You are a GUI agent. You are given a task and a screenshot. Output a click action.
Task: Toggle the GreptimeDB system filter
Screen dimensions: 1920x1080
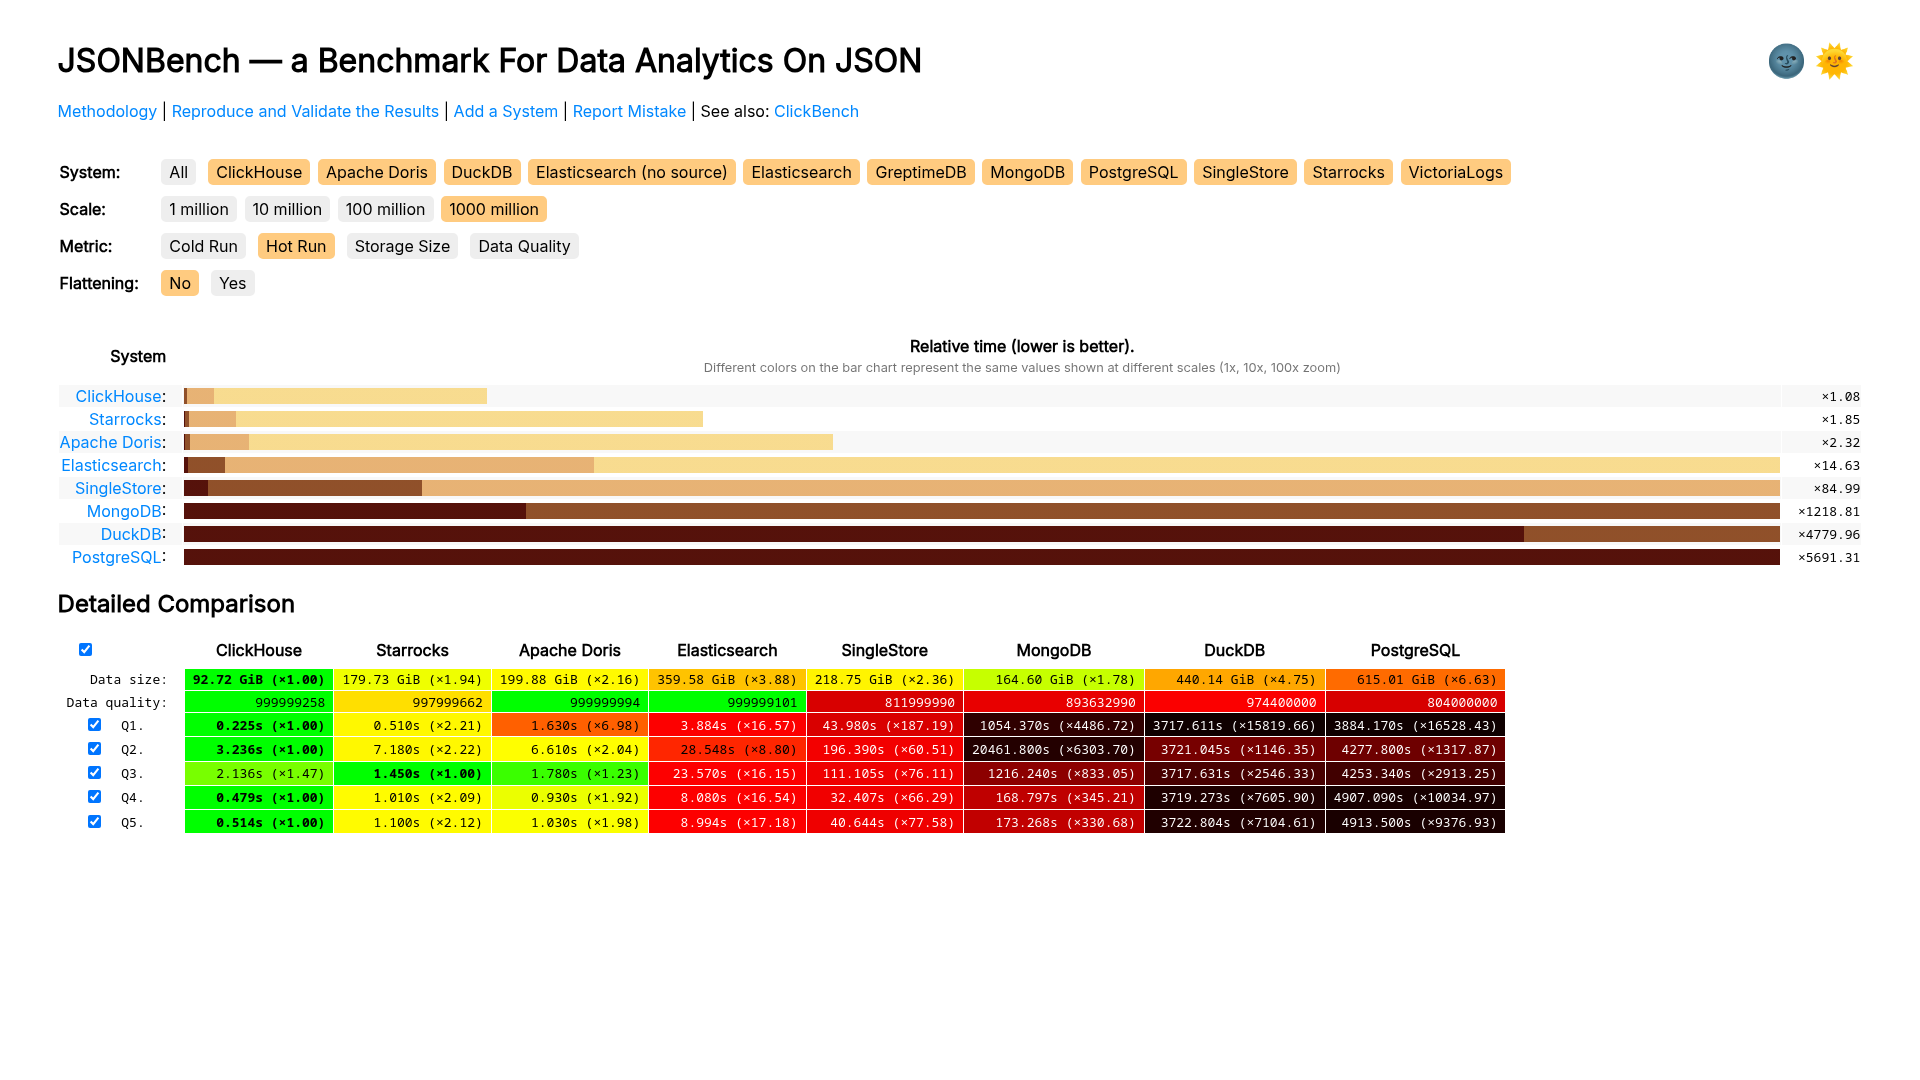[x=920, y=172]
